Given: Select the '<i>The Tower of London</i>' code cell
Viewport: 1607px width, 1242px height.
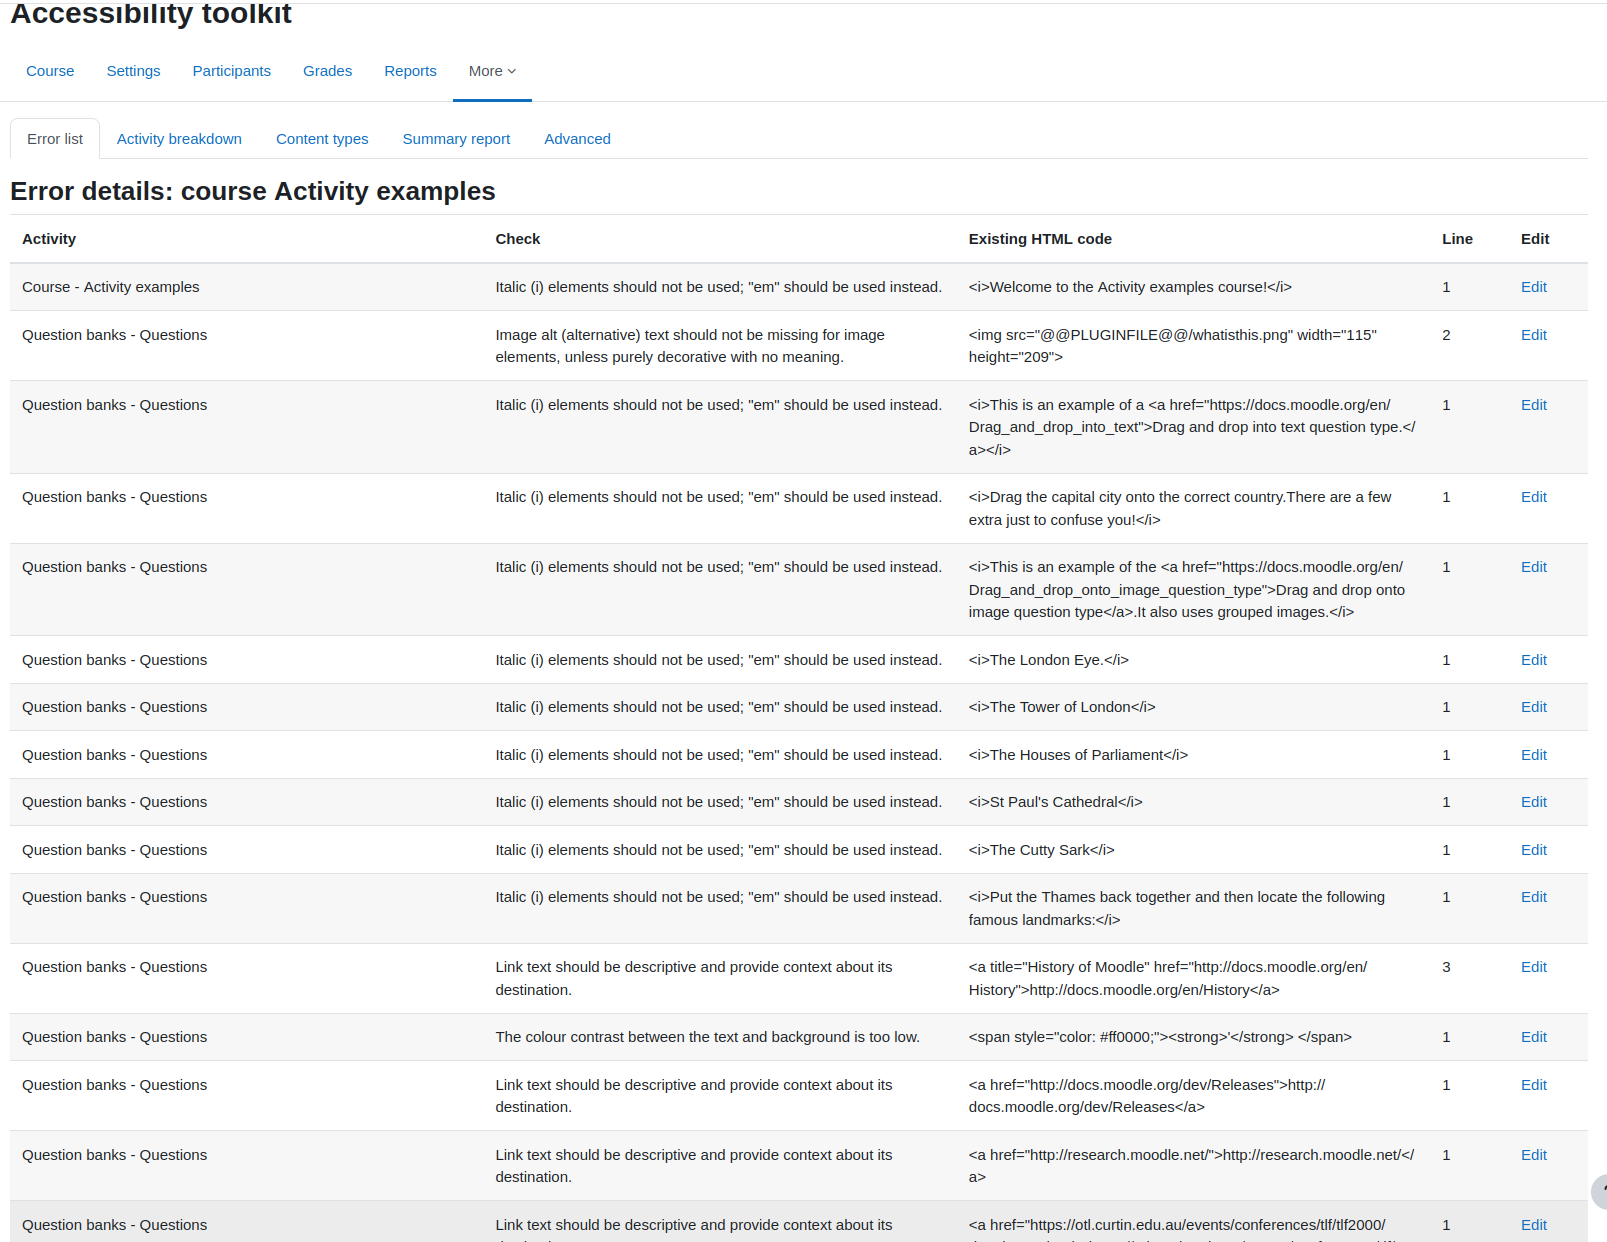Looking at the screenshot, I should [1062, 707].
